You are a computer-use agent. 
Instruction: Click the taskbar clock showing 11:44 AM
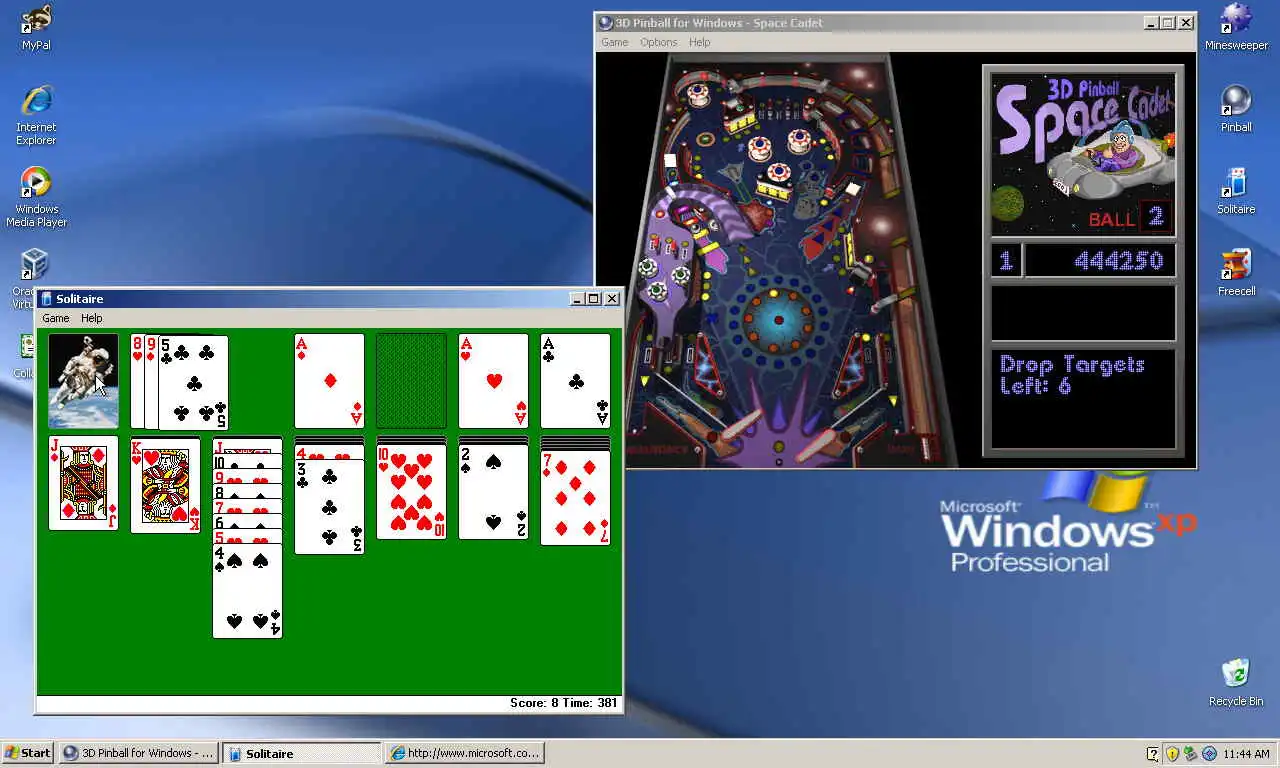pyautogui.click(x=1246, y=754)
